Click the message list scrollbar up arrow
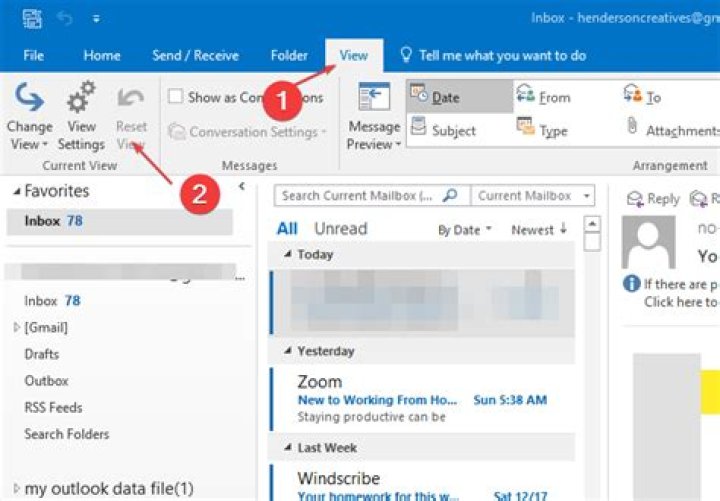 [x=592, y=224]
